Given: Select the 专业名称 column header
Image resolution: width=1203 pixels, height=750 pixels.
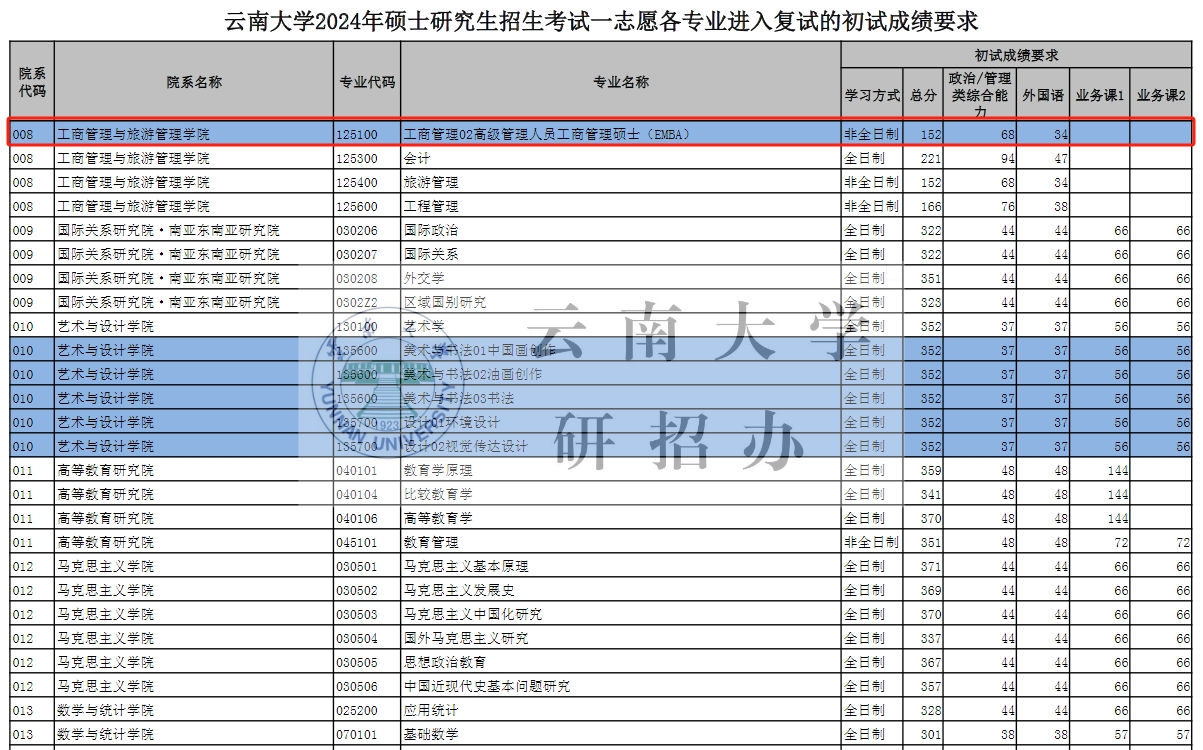Looking at the screenshot, I should 621,82.
